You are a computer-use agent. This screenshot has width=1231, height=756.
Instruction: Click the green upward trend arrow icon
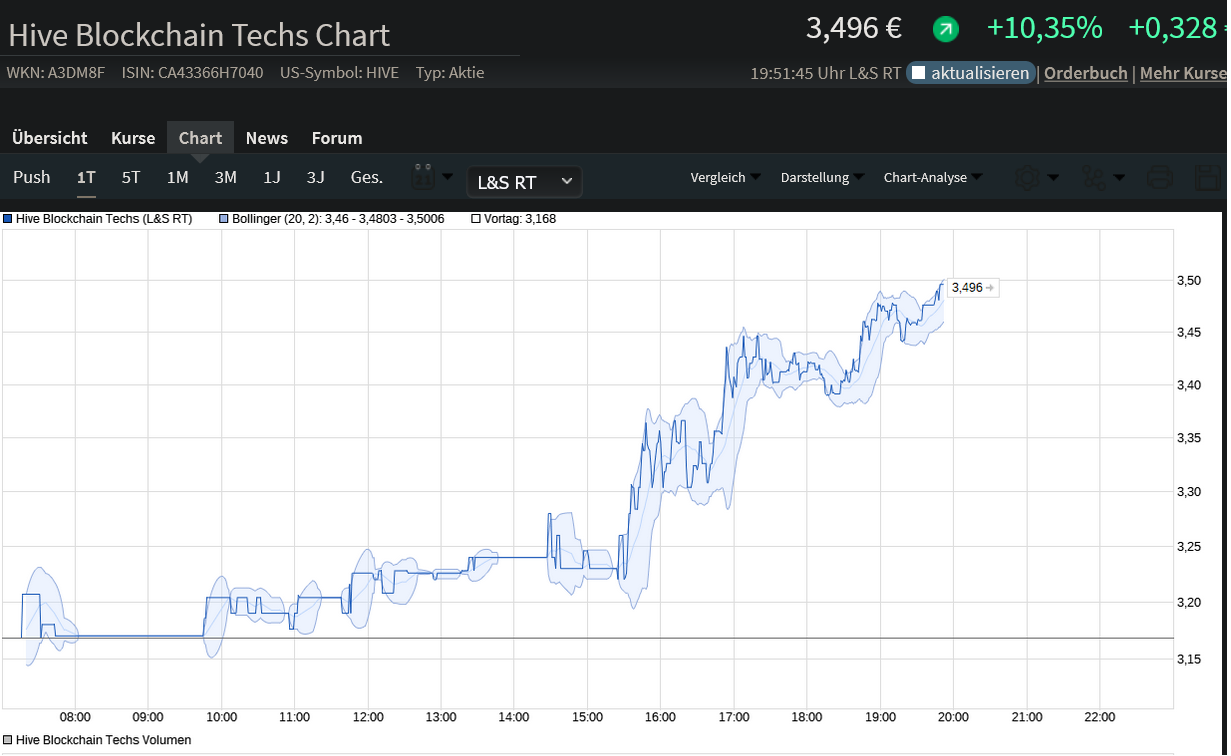945,30
